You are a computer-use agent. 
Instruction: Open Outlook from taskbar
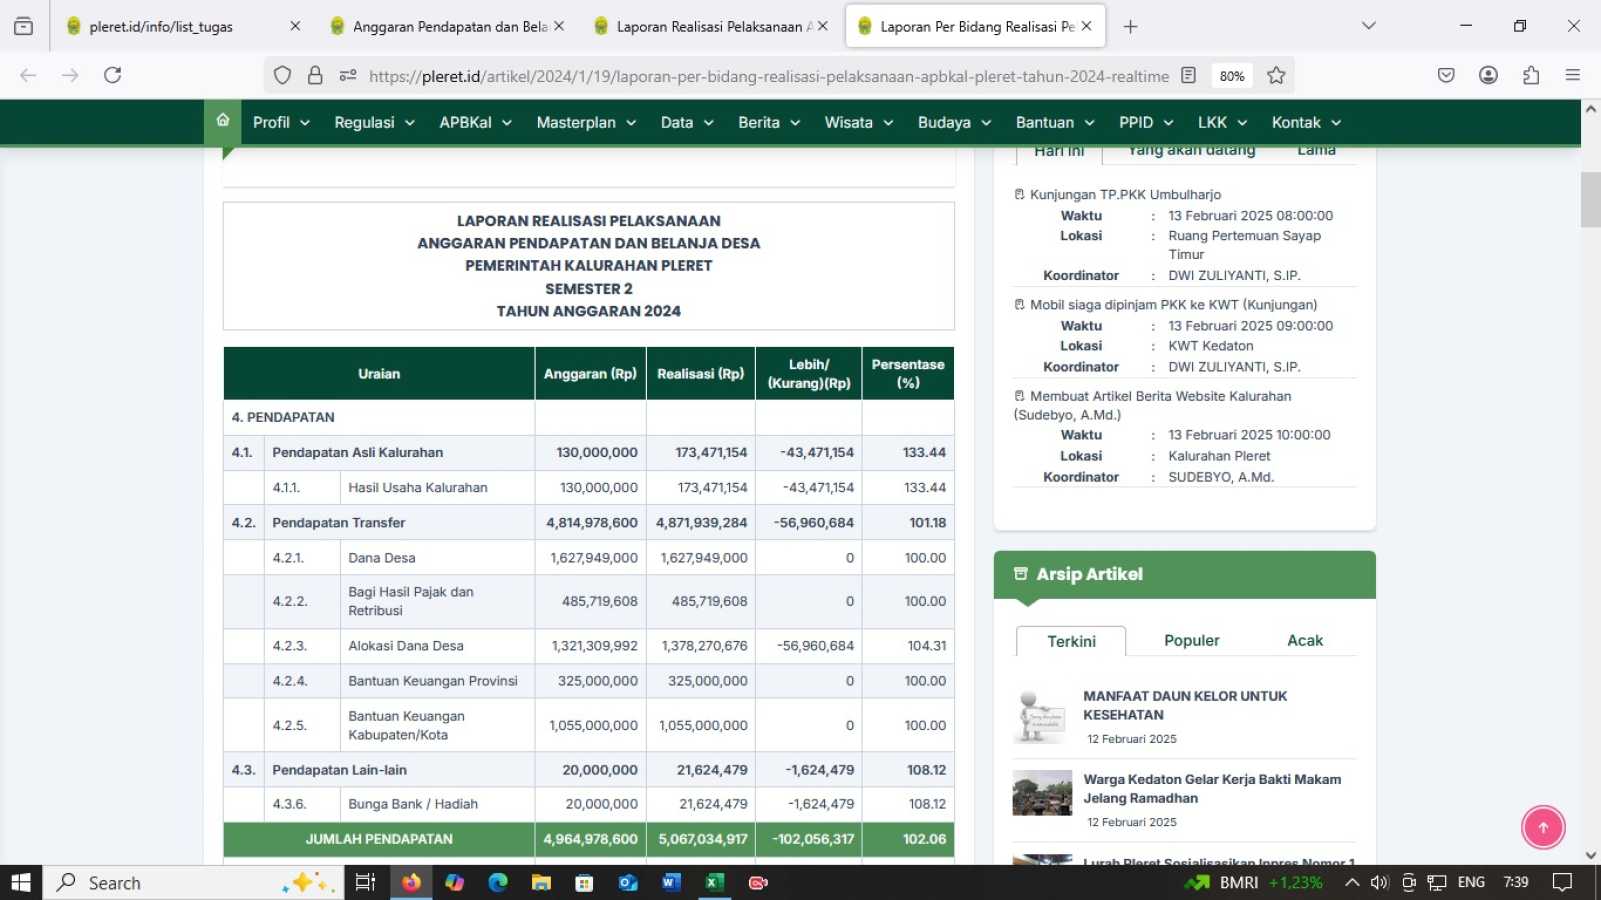coord(628,882)
